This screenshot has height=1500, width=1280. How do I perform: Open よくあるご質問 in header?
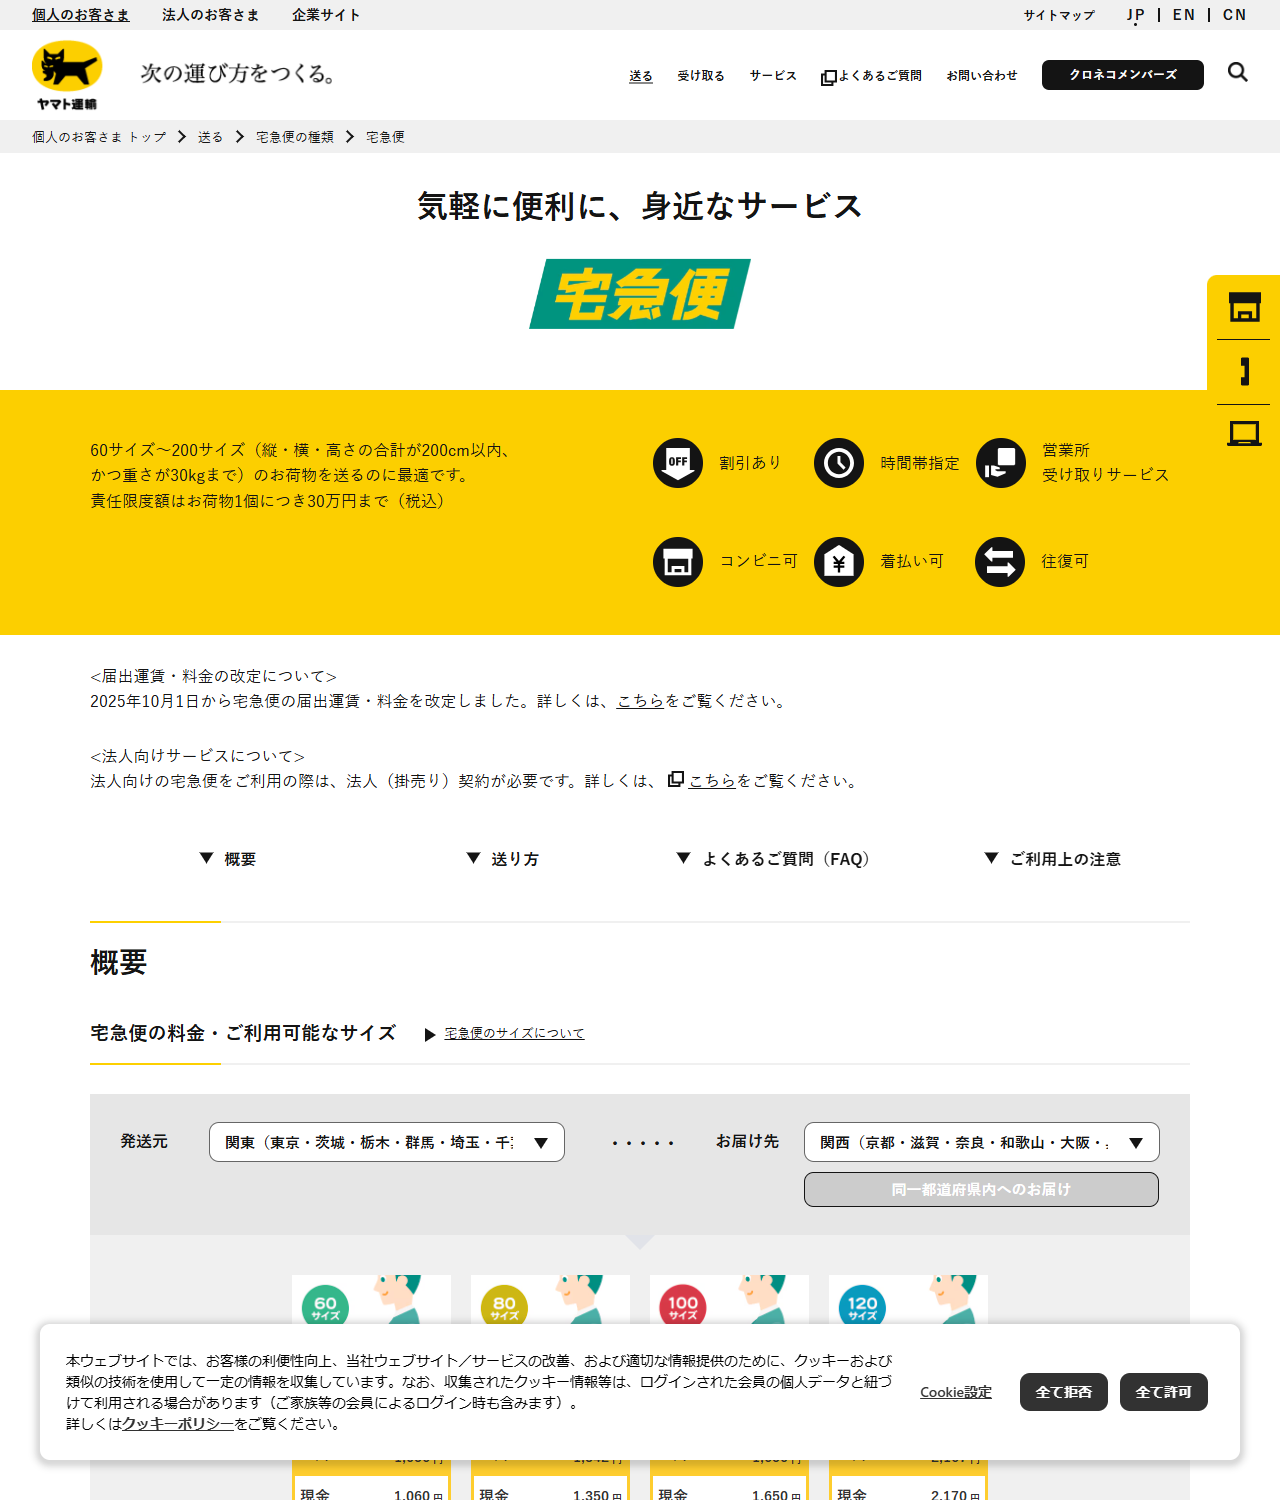(871, 76)
